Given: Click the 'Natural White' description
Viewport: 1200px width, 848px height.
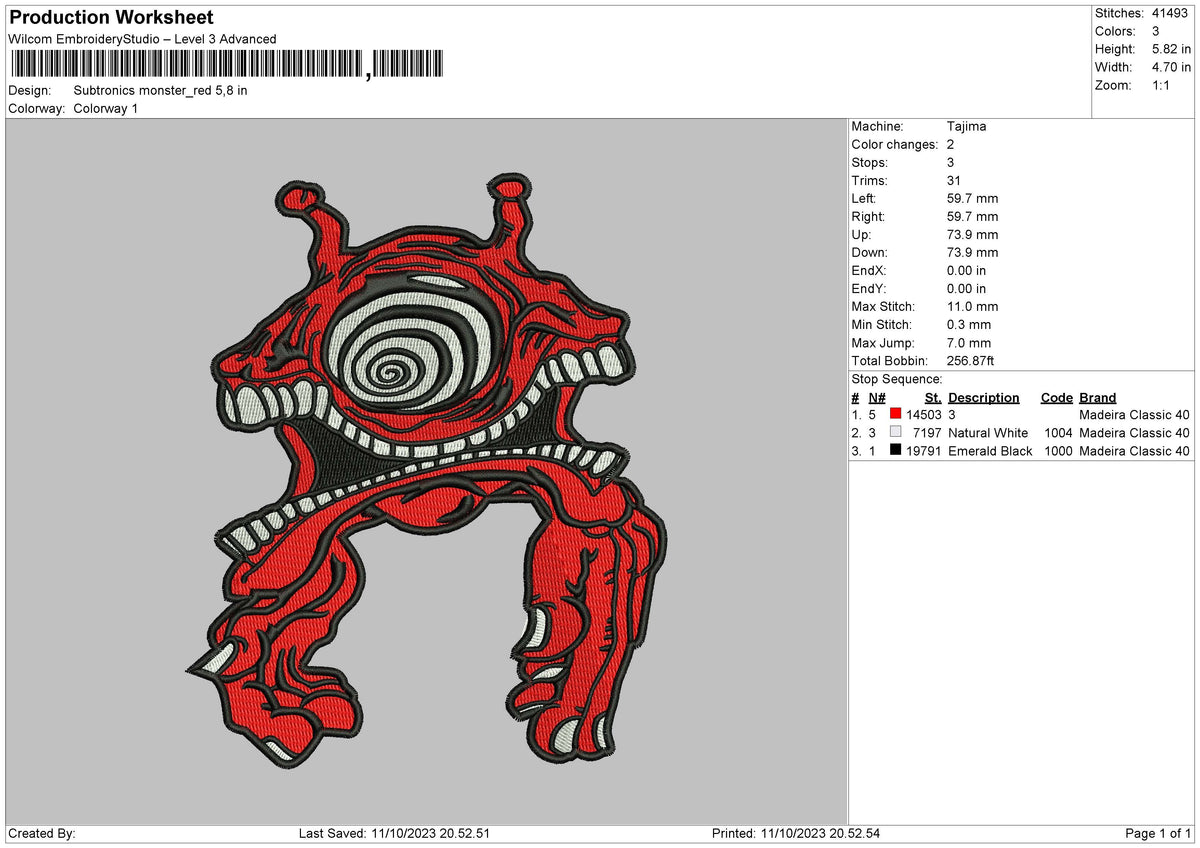Looking at the screenshot, I should click(x=988, y=433).
